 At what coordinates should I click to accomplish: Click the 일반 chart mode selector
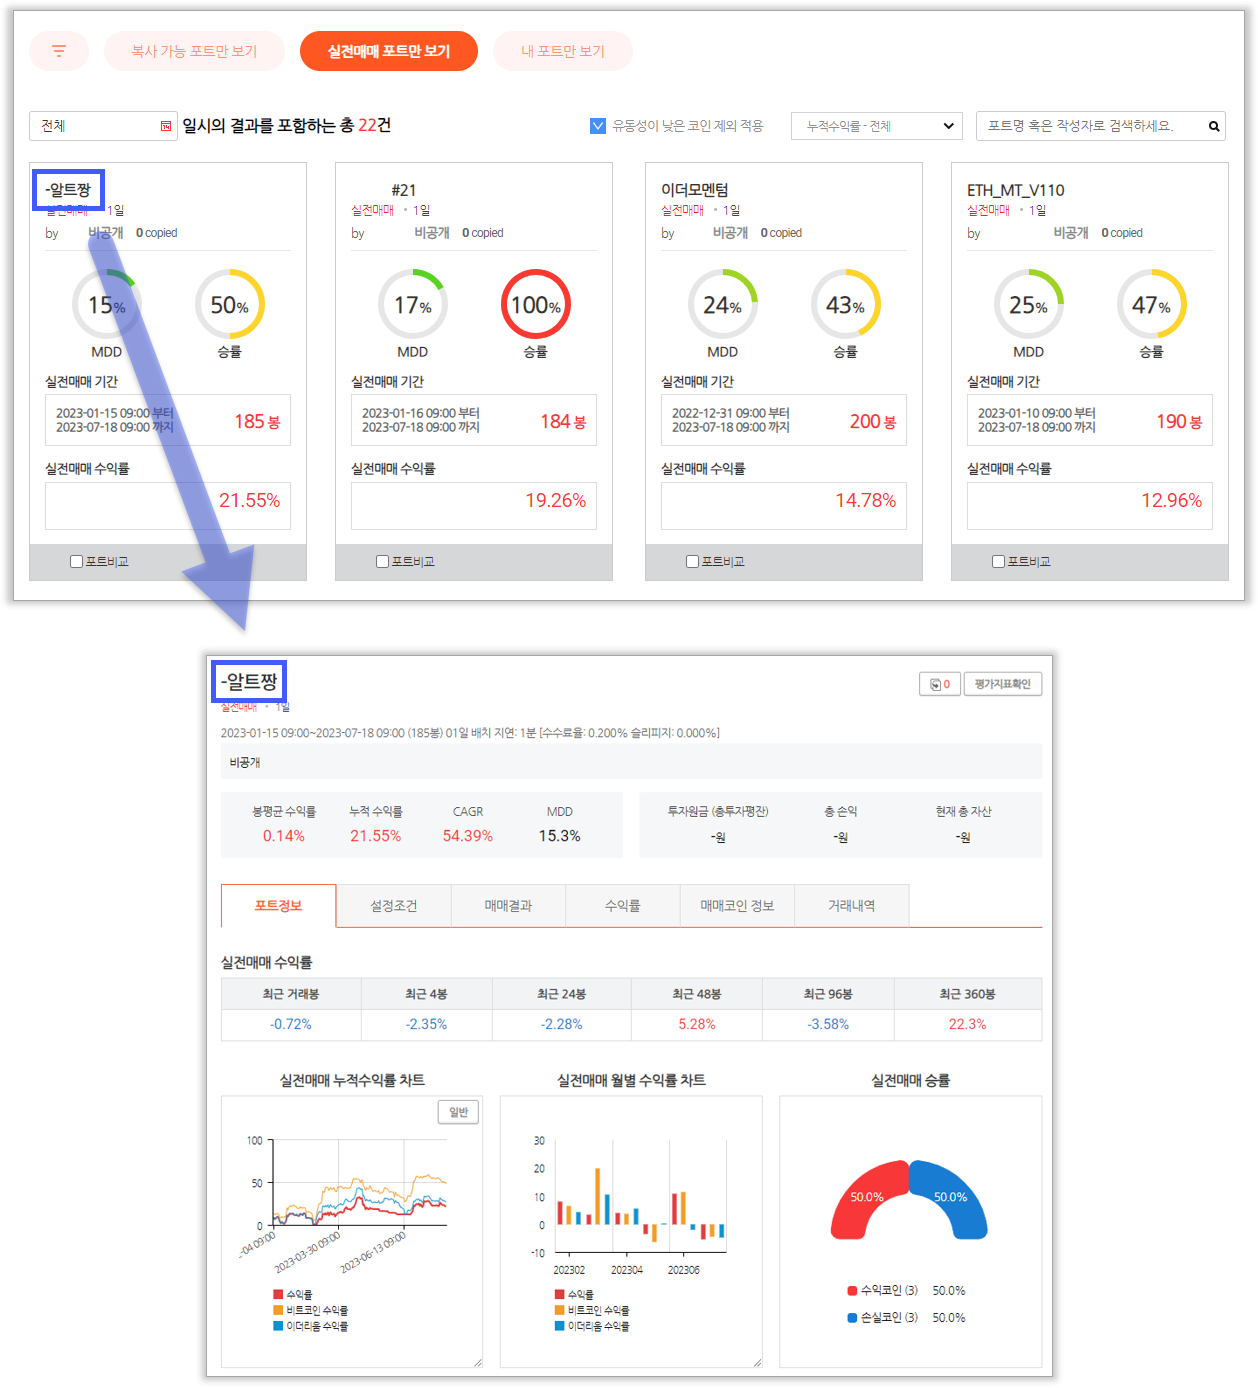tap(458, 1112)
